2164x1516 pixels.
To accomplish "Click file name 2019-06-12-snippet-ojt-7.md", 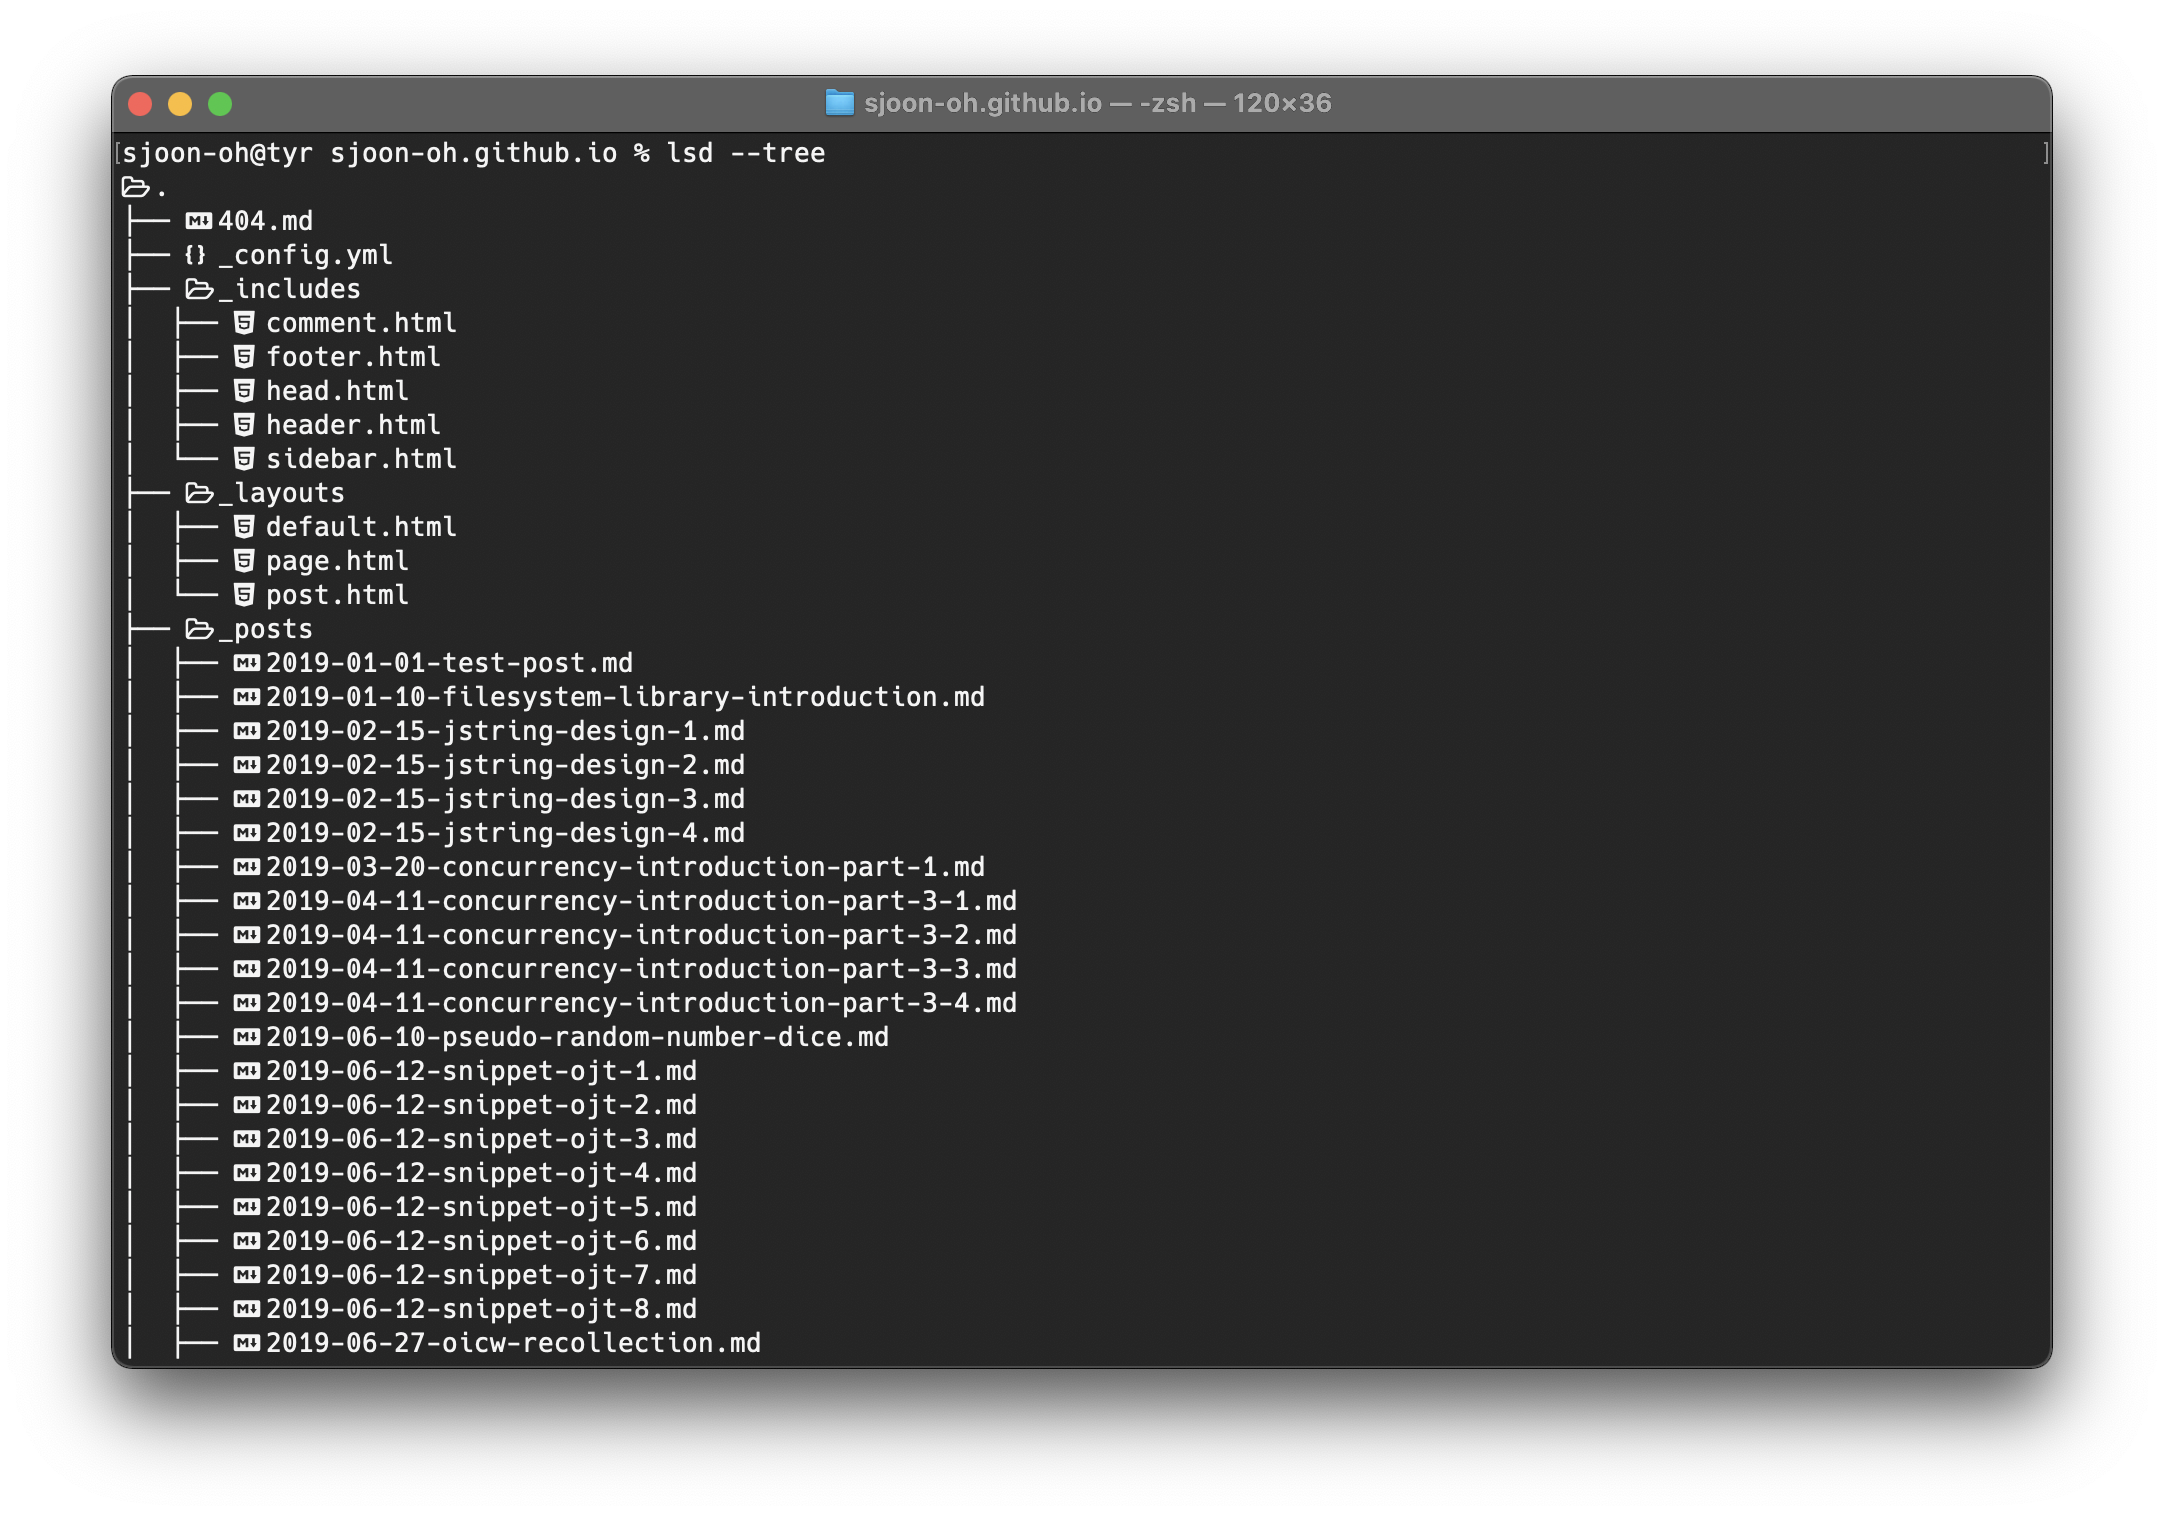I will coord(482,1275).
